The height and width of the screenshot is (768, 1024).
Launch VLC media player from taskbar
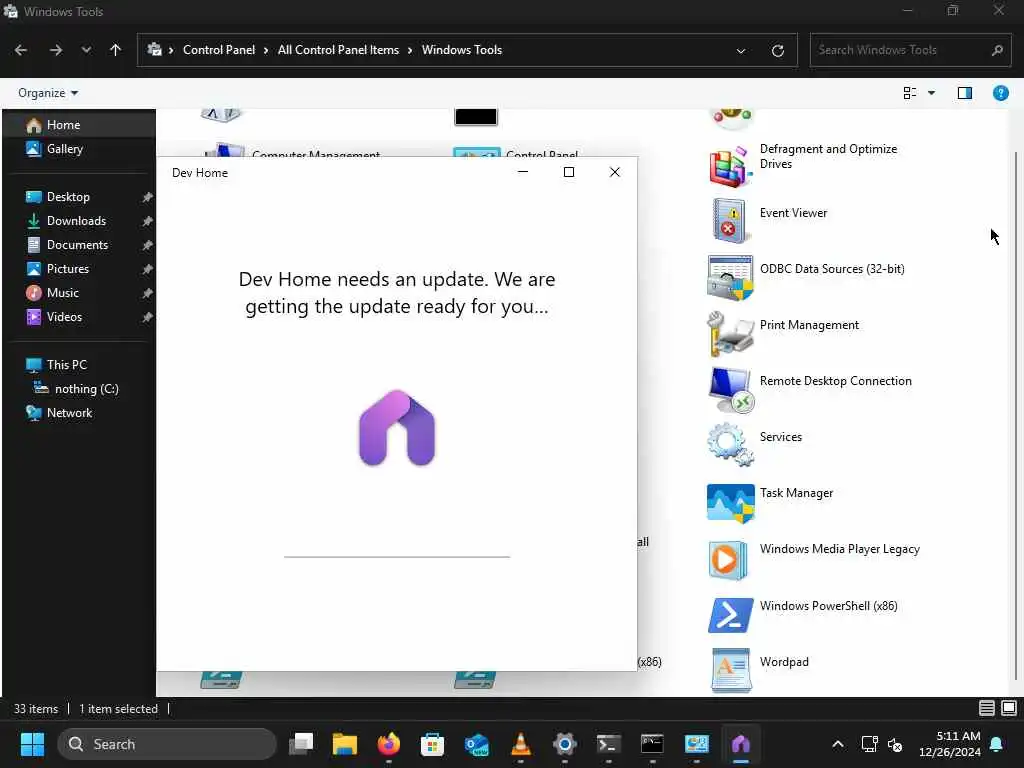click(x=520, y=744)
